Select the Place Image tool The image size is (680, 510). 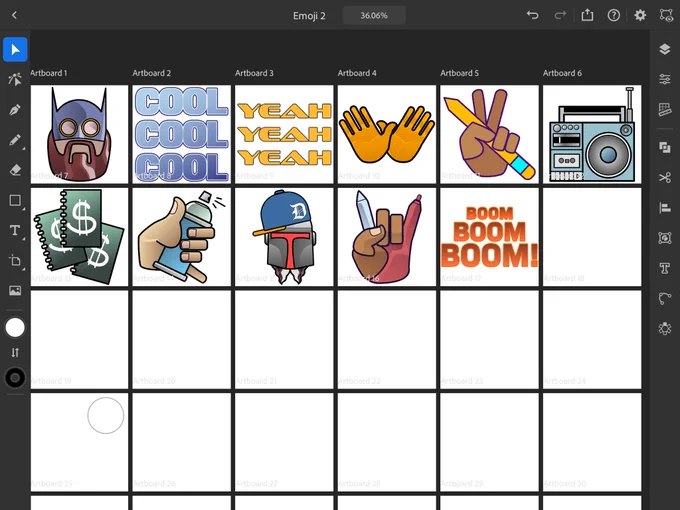click(15, 291)
